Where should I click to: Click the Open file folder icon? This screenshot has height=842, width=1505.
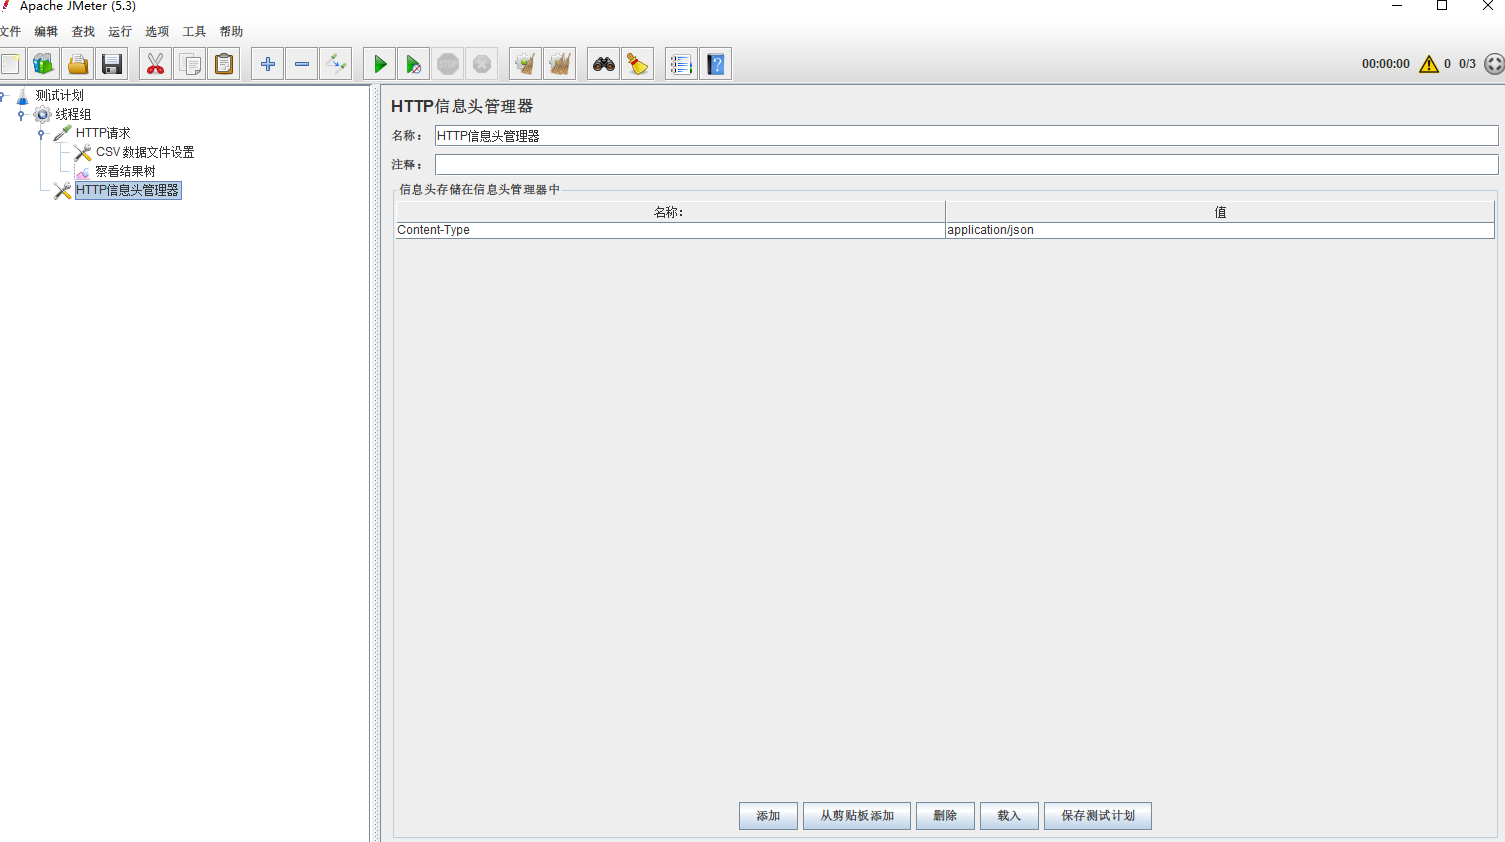pos(78,64)
